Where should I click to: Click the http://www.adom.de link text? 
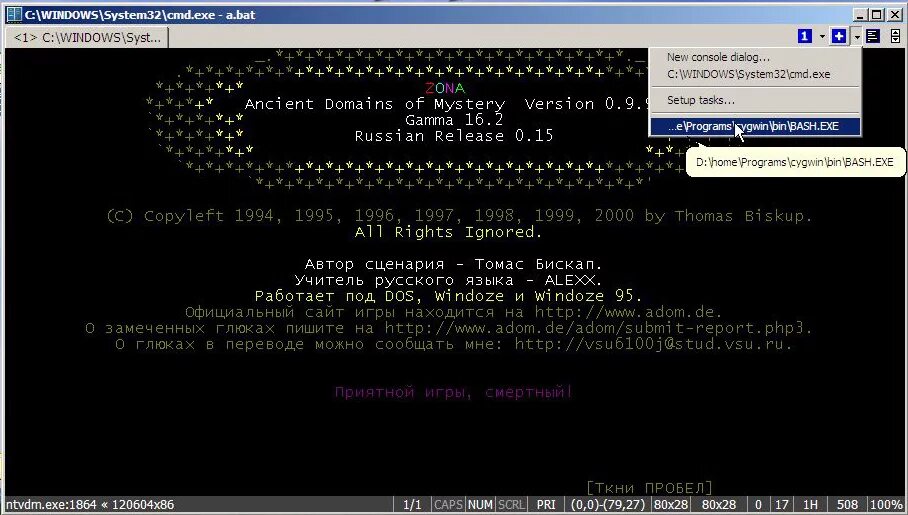coord(627,312)
